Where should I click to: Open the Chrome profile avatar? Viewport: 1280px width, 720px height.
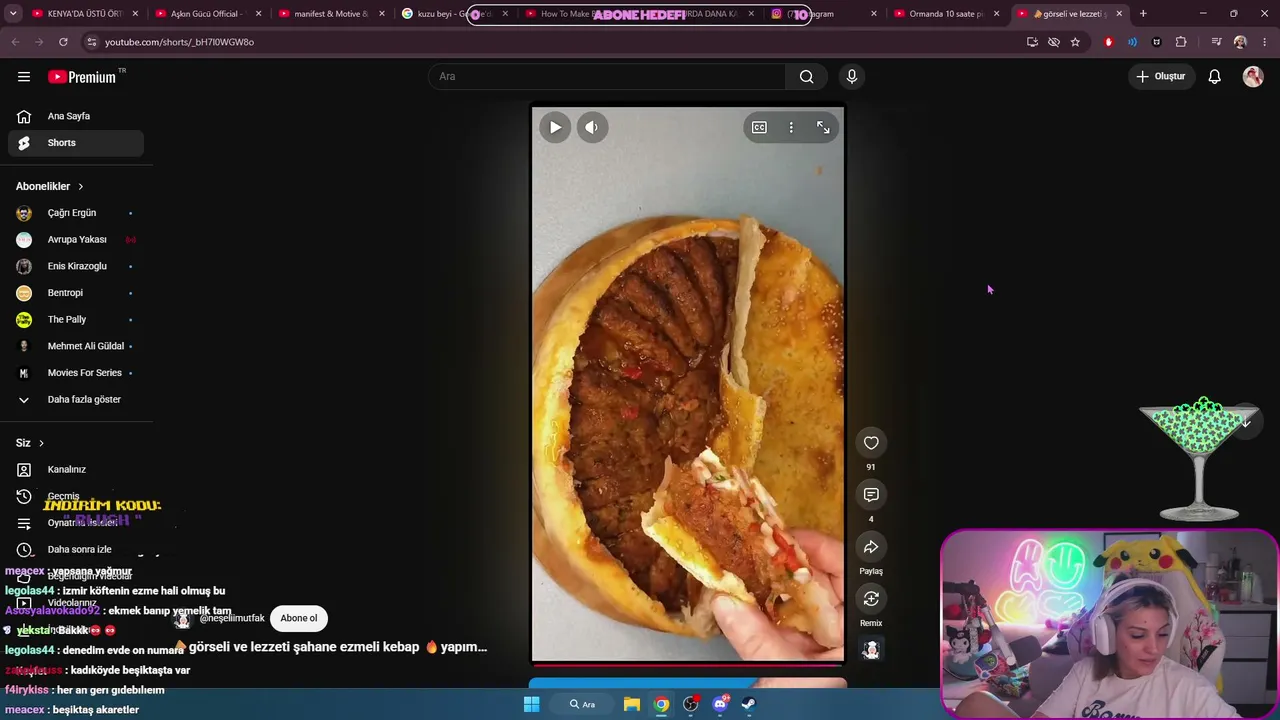1240,42
